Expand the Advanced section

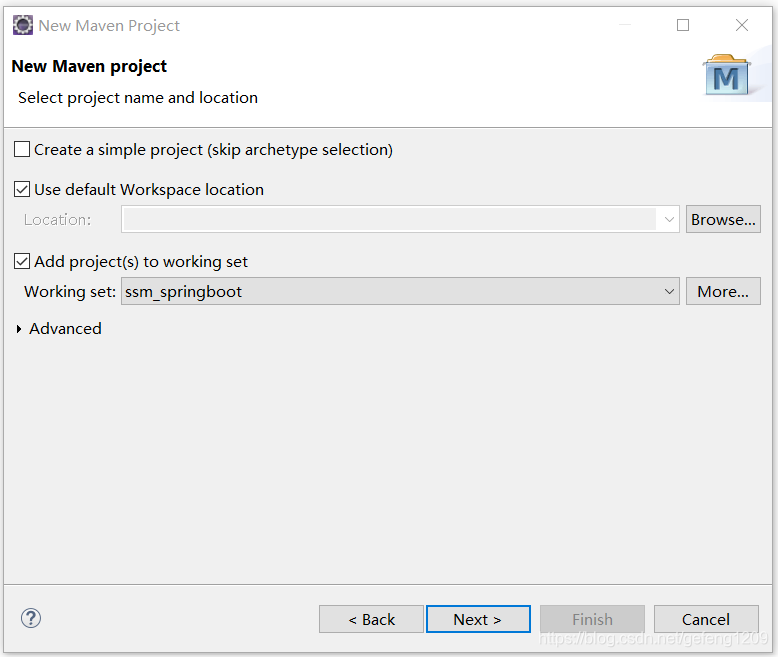19,328
